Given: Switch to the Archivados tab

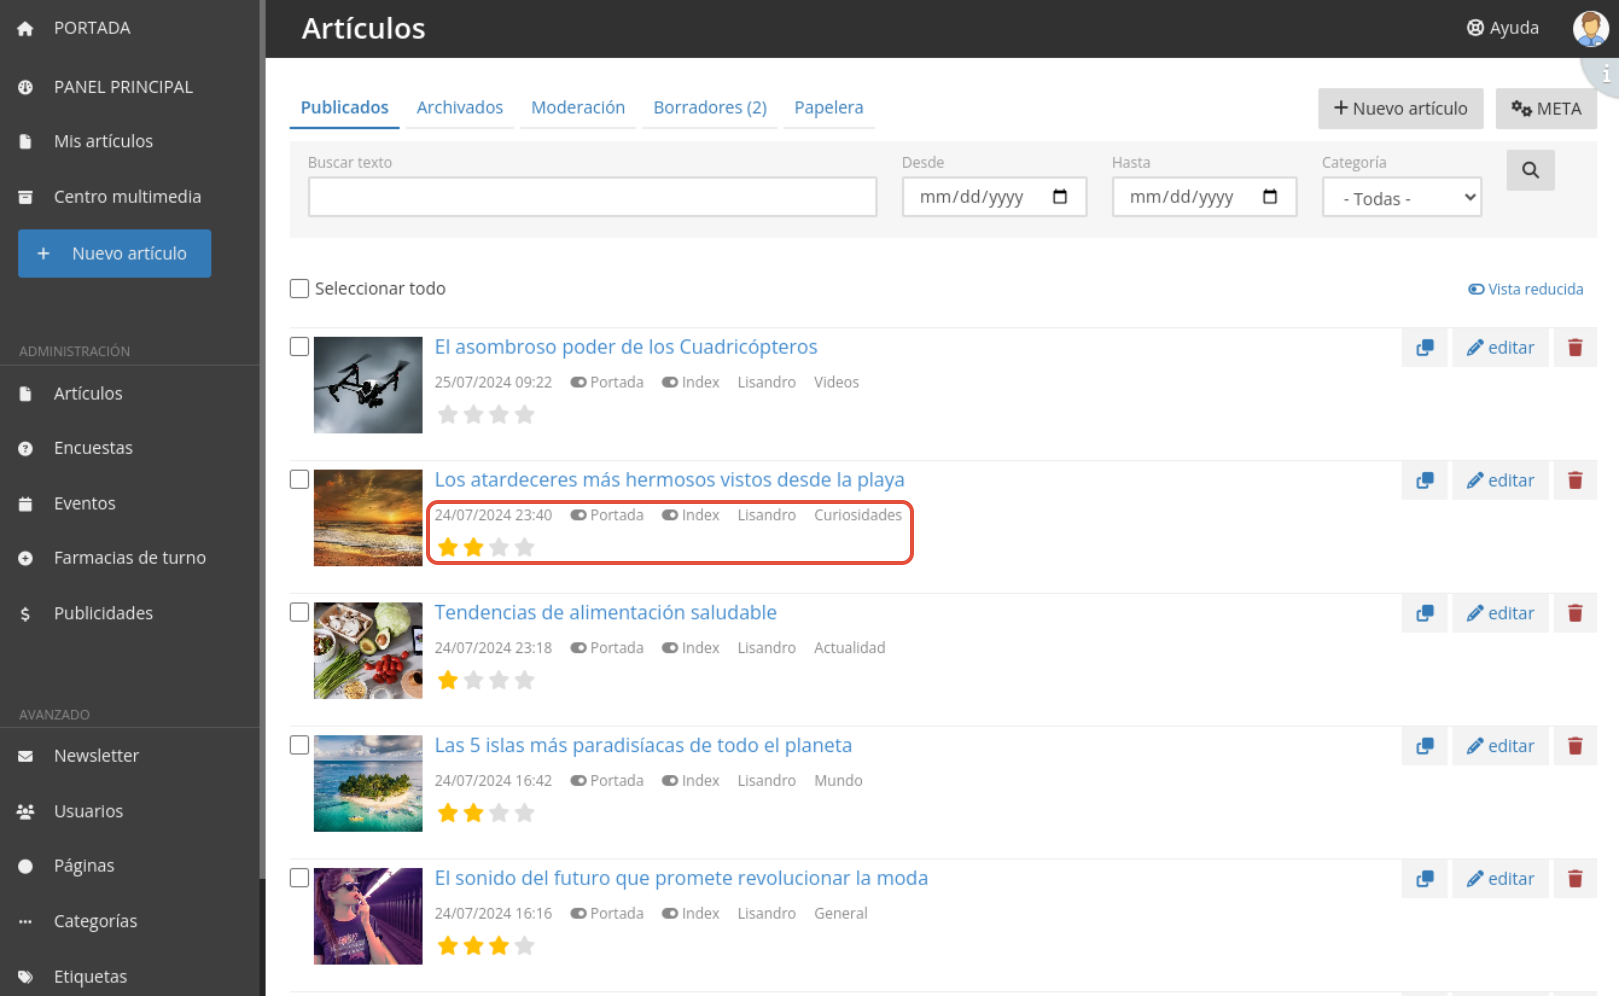Looking at the screenshot, I should click(x=460, y=107).
